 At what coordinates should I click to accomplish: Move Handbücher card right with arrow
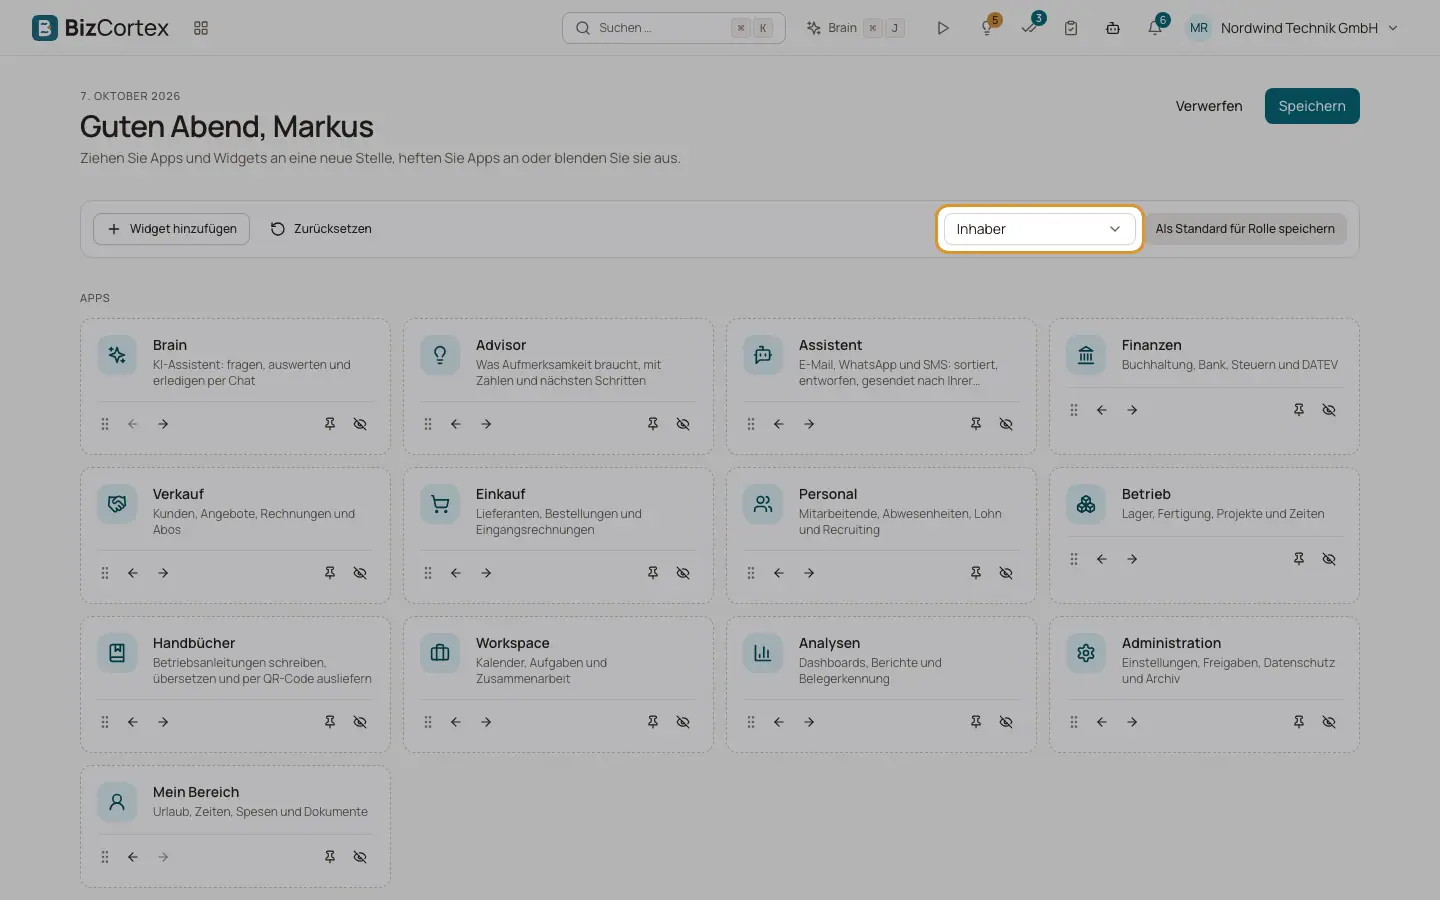pos(163,722)
